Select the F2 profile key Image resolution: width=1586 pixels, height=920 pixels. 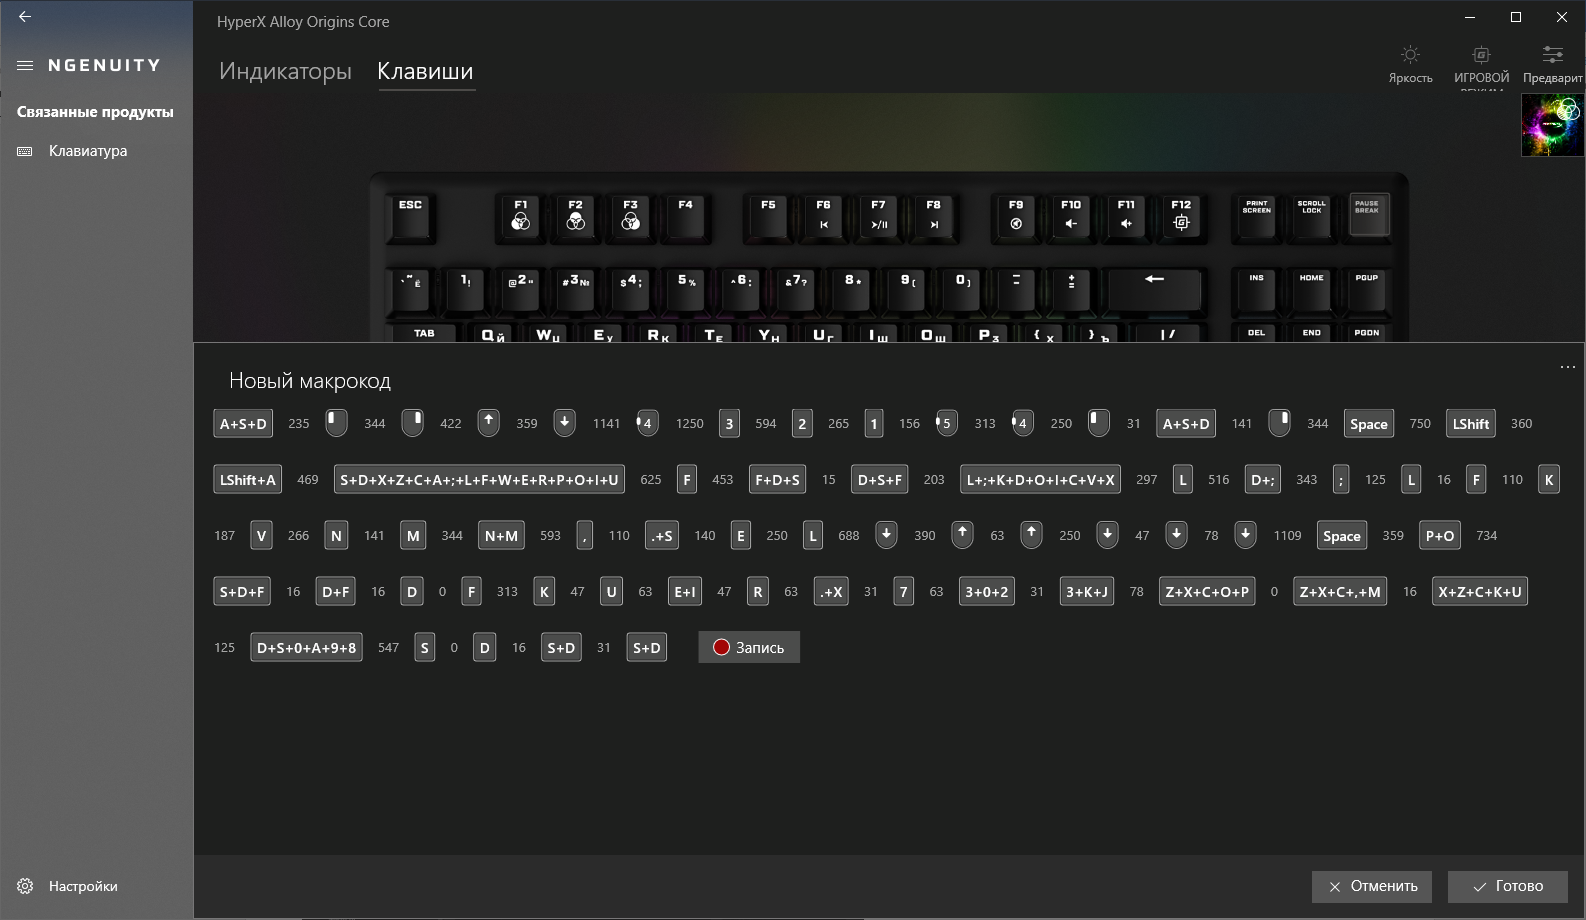[x=575, y=216]
